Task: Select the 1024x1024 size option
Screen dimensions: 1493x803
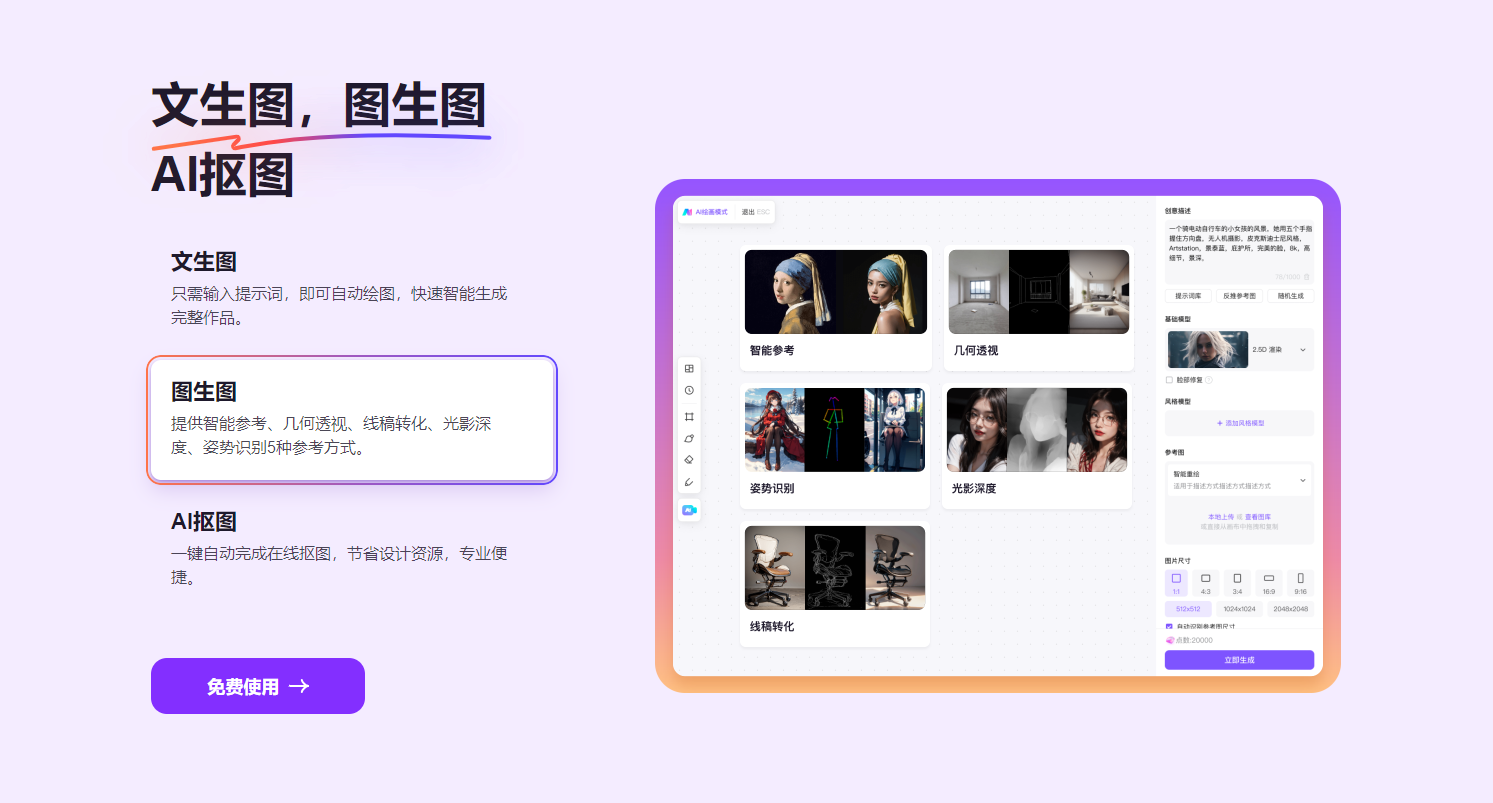Action: tap(1237, 608)
